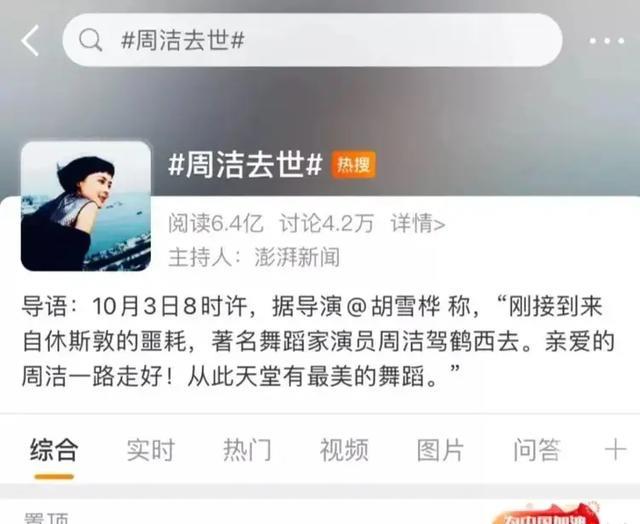
Task: Open the 视频 tab
Action: point(344,450)
